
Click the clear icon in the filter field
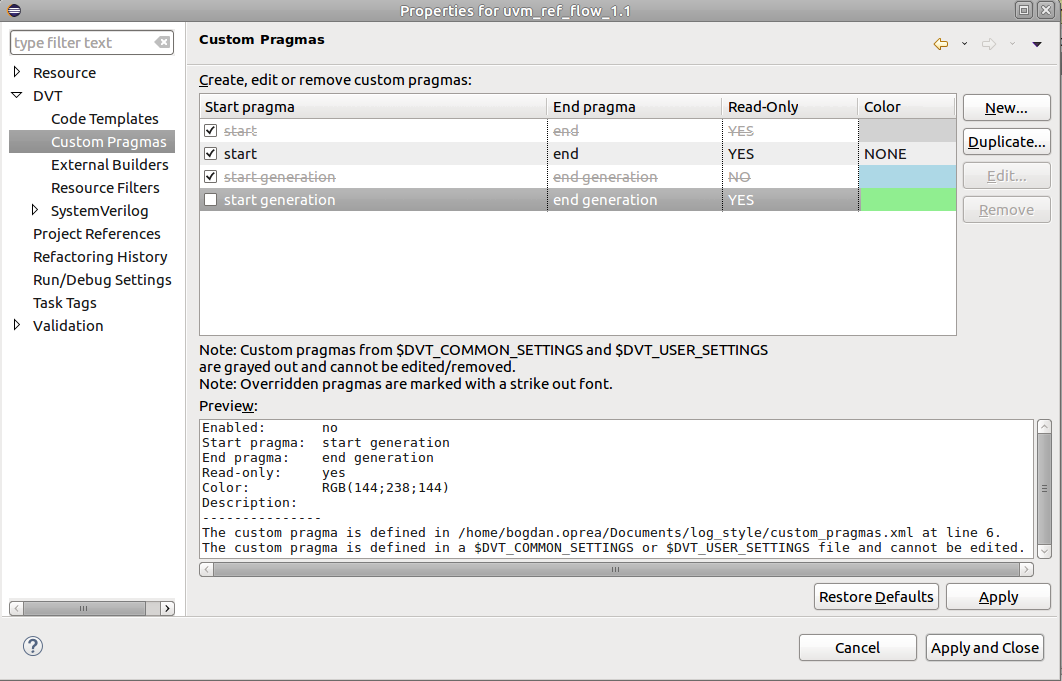tap(162, 42)
